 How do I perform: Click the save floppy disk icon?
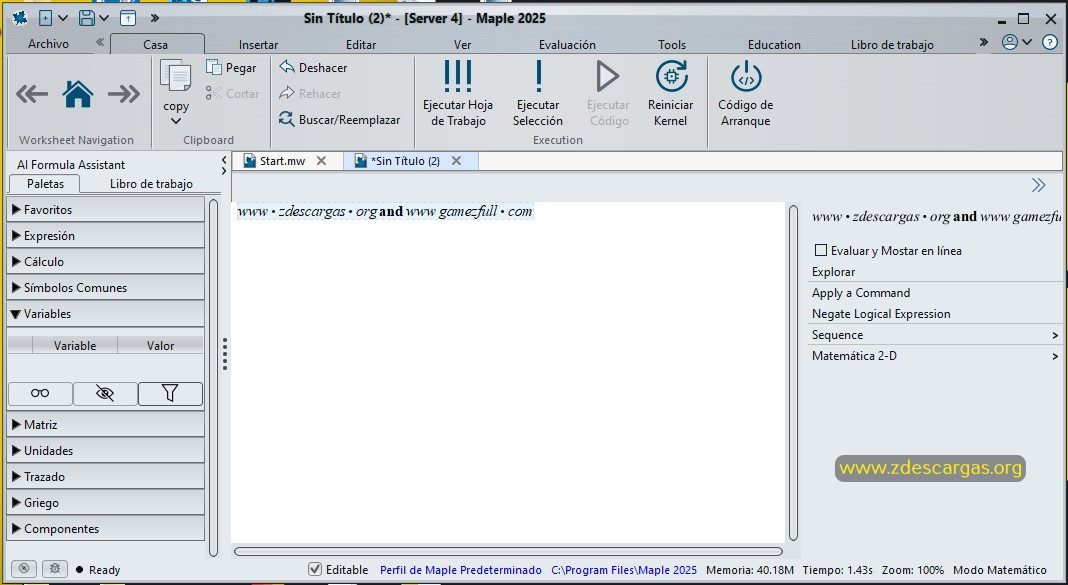click(x=87, y=18)
